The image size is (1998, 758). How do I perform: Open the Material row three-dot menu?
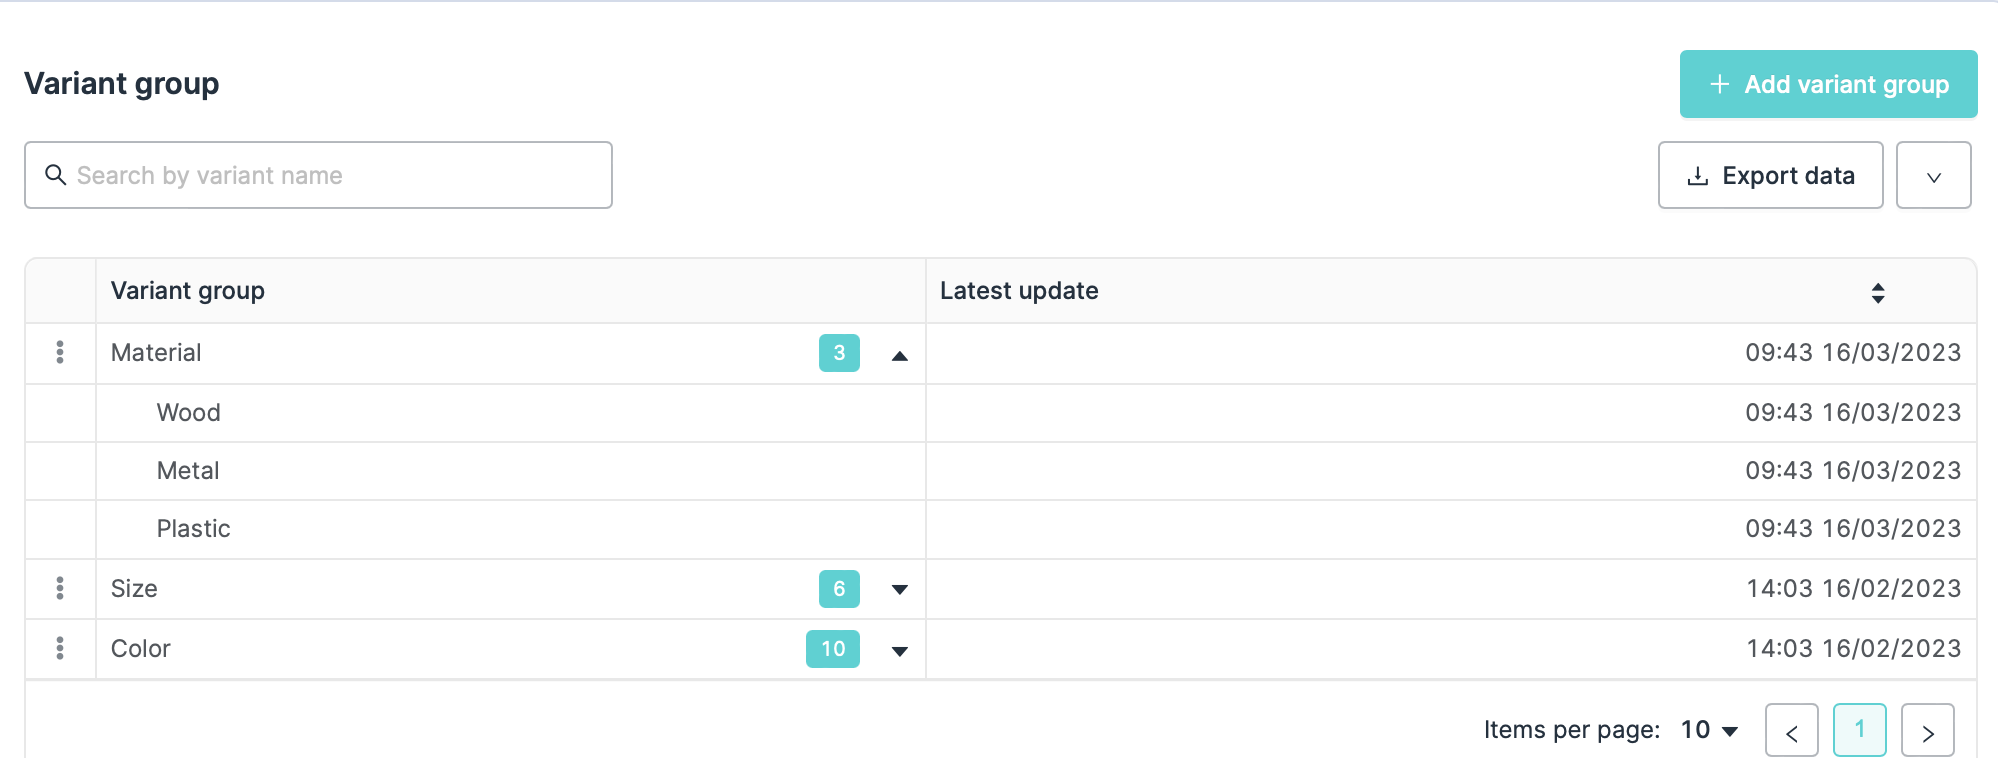click(x=60, y=352)
